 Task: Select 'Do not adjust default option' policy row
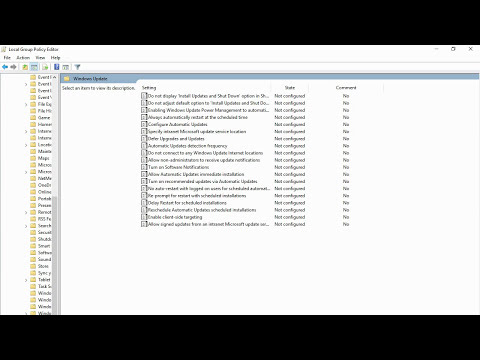(208, 103)
